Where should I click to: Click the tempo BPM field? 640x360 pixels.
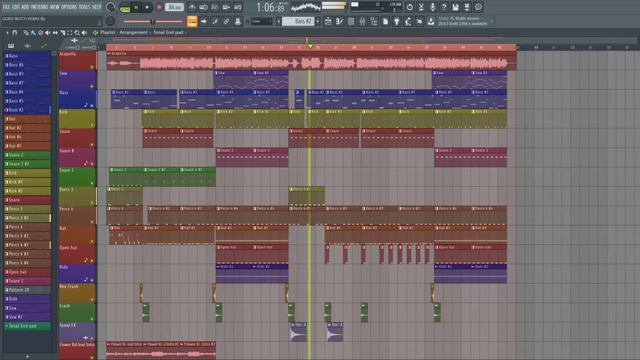pyautogui.click(x=174, y=7)
